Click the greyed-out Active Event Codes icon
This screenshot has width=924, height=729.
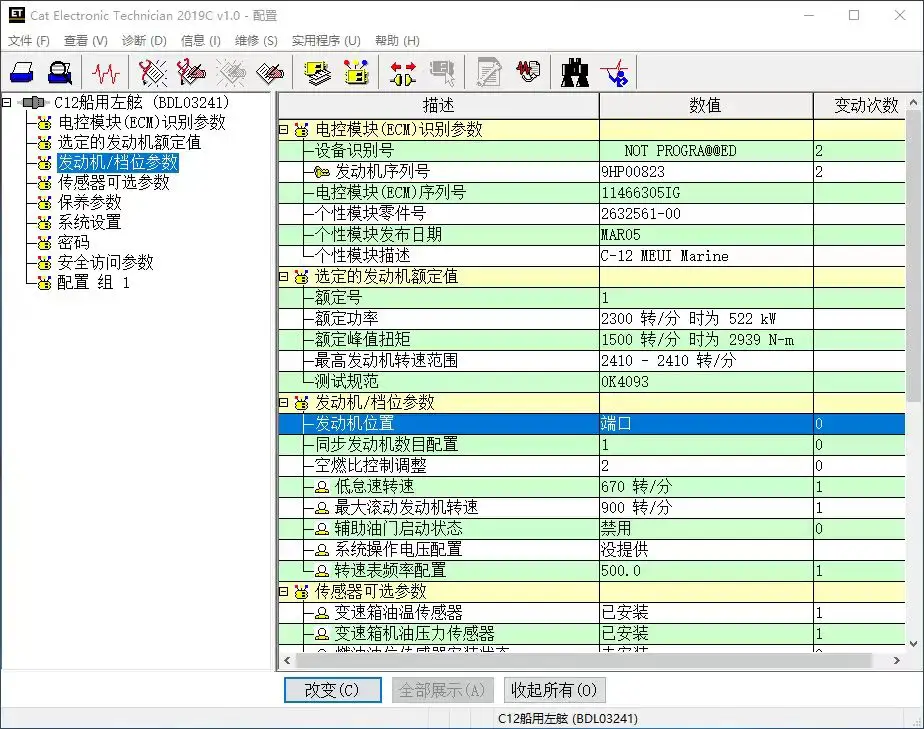(x=231, y=72)
